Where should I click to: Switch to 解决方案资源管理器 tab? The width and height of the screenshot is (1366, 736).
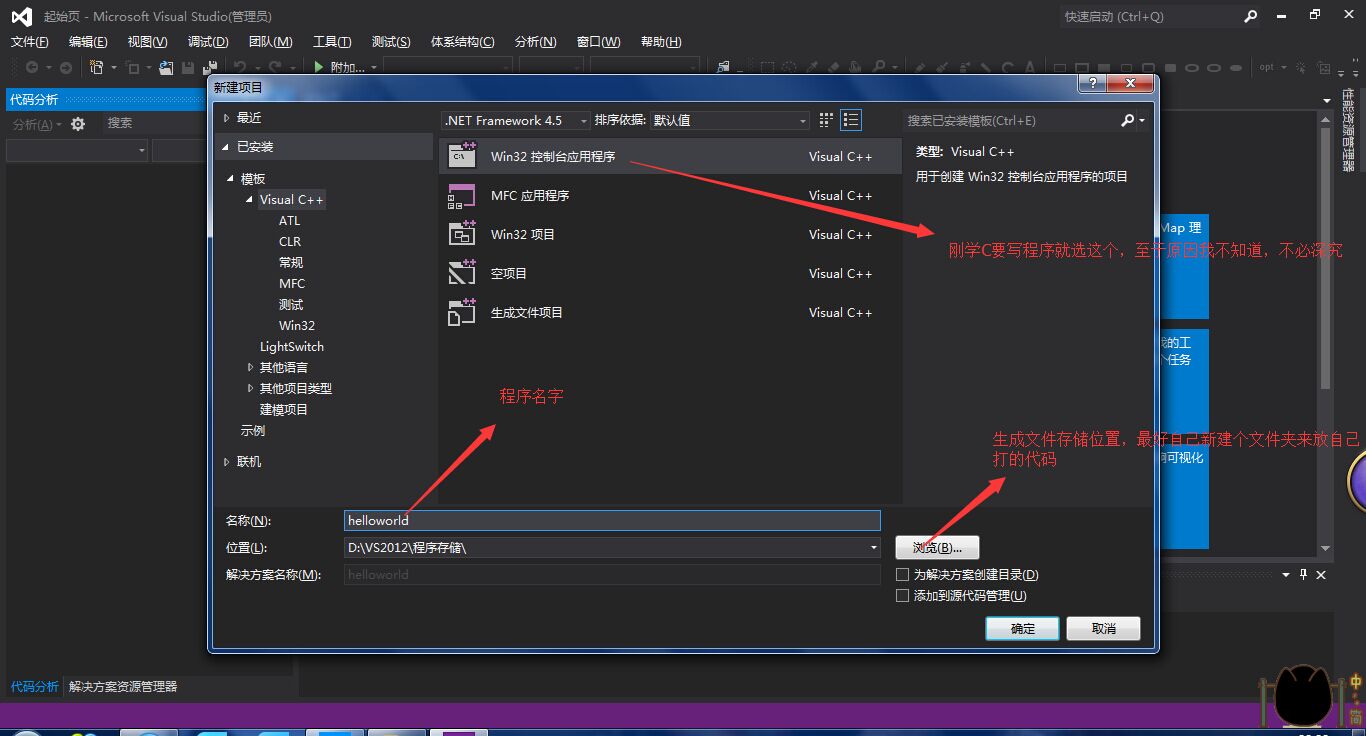click(x=122, y=687)
